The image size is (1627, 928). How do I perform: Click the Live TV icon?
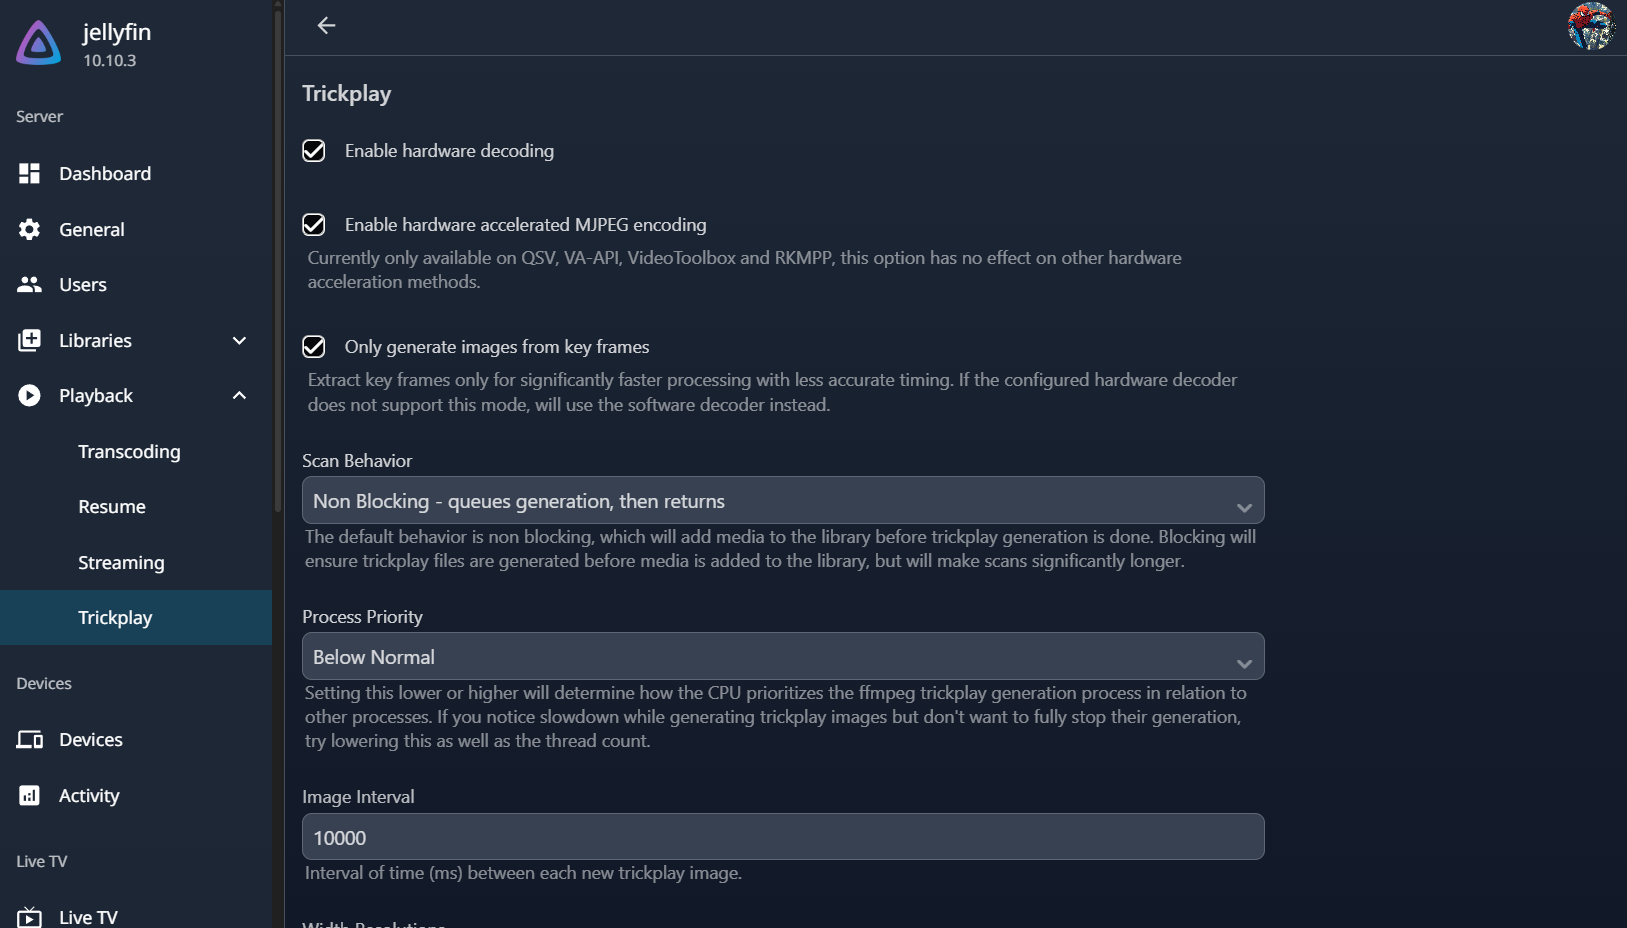point(30,917)
